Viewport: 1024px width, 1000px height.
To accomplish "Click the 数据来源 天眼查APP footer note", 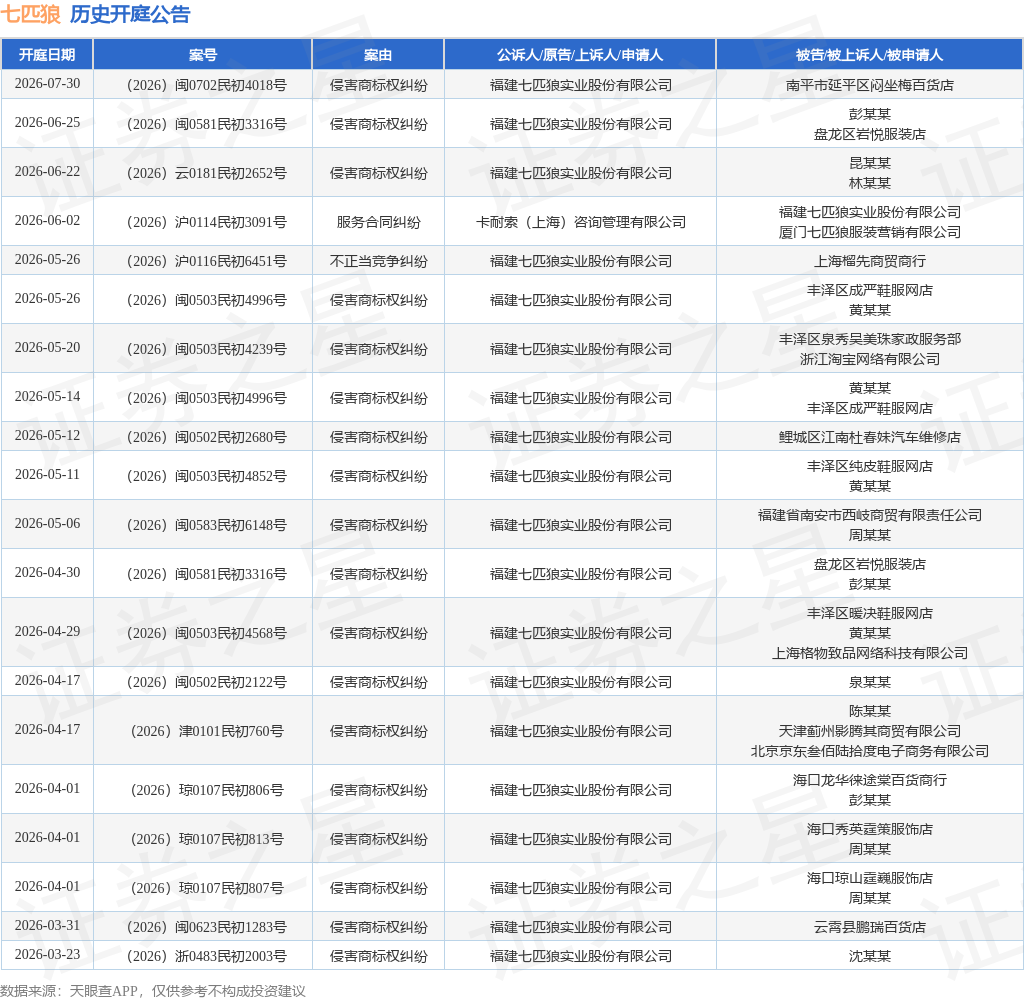I will pos(153,991).
